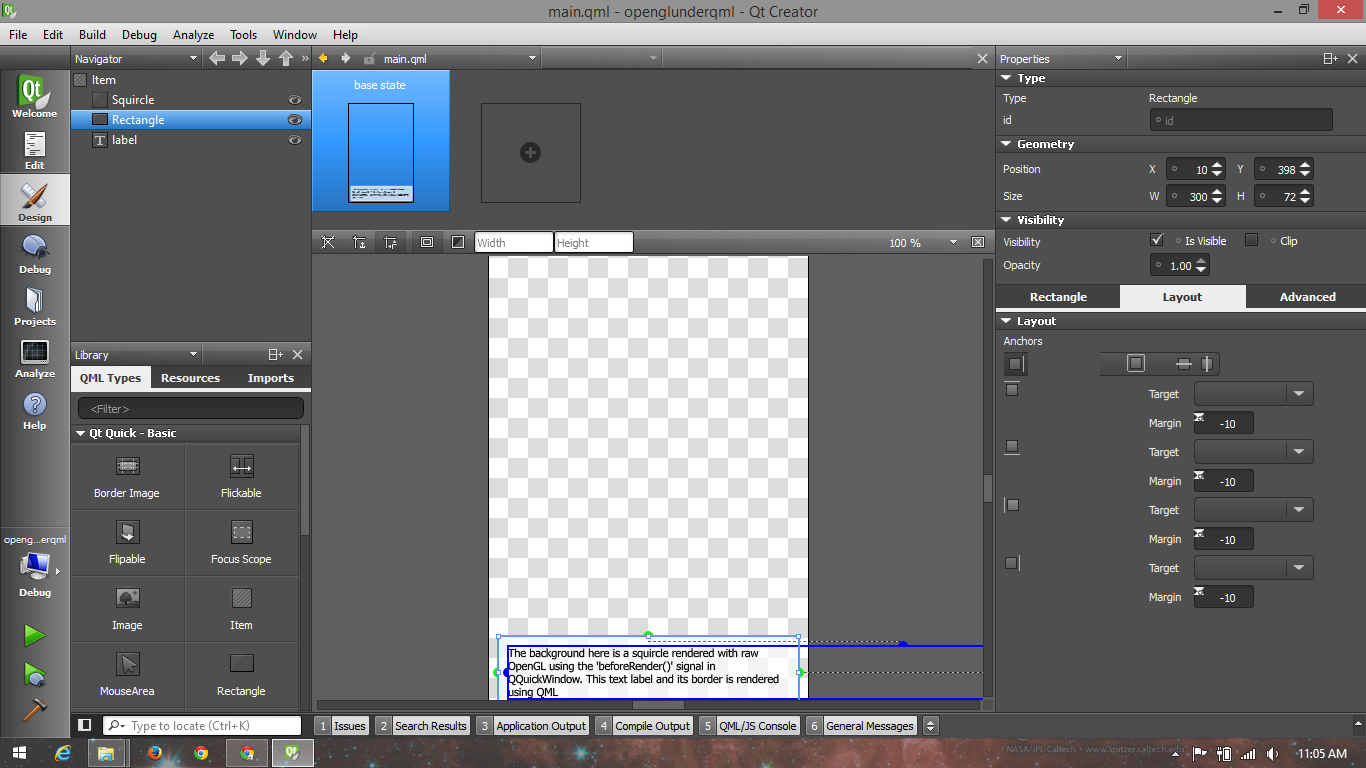Collapse the Visibility section
Image resolution: width=1366 pixels, height=768 pixels.
click(x=1007, y=220)
